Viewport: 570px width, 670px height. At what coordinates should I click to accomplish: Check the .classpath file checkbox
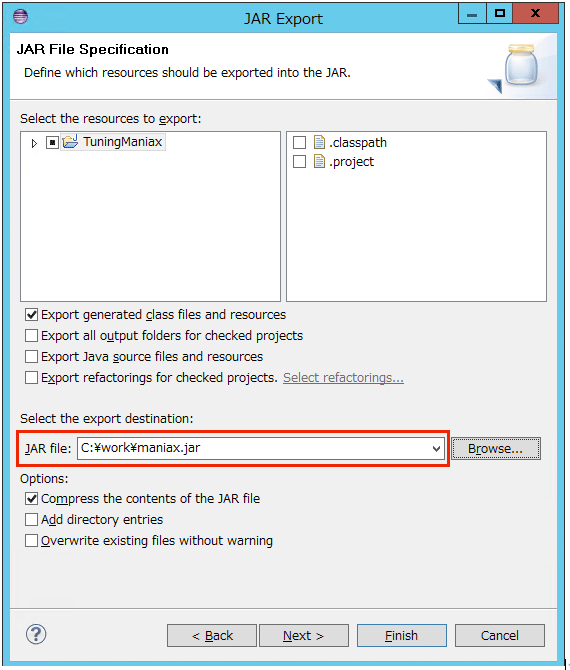coord(299,142)
